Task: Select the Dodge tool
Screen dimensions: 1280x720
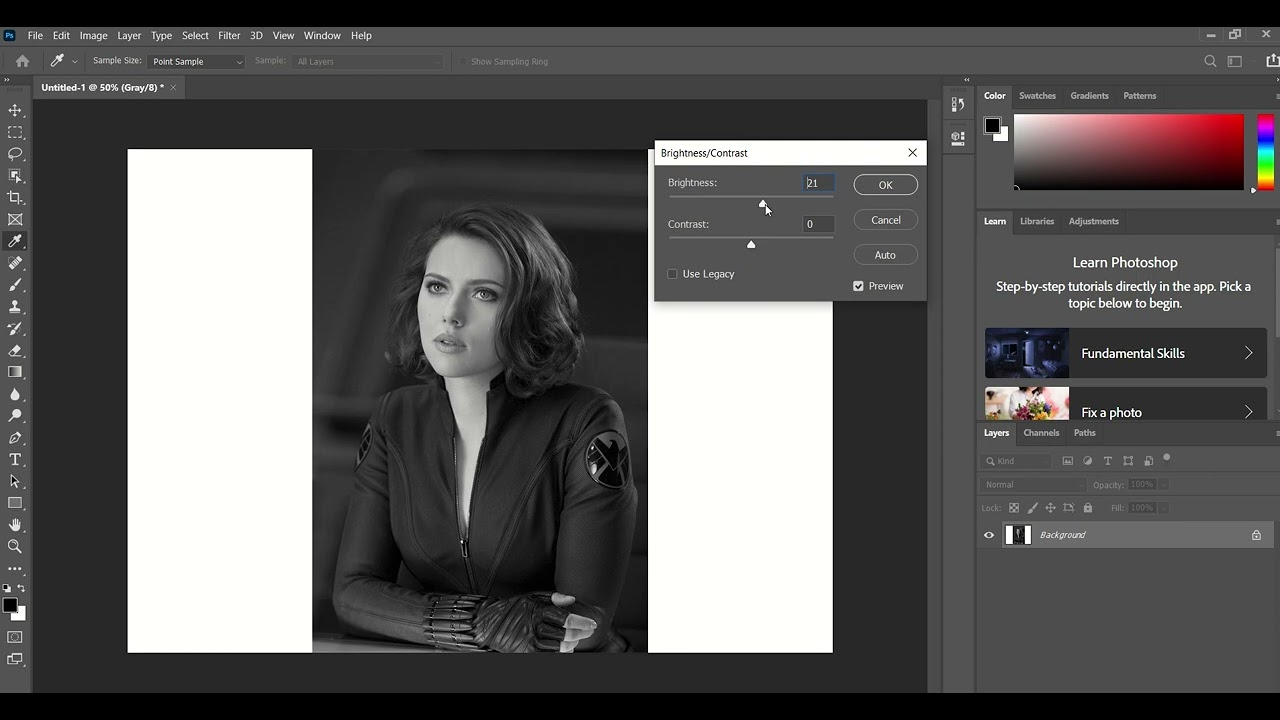Action: pyautogui.click(x=15, y=416)
